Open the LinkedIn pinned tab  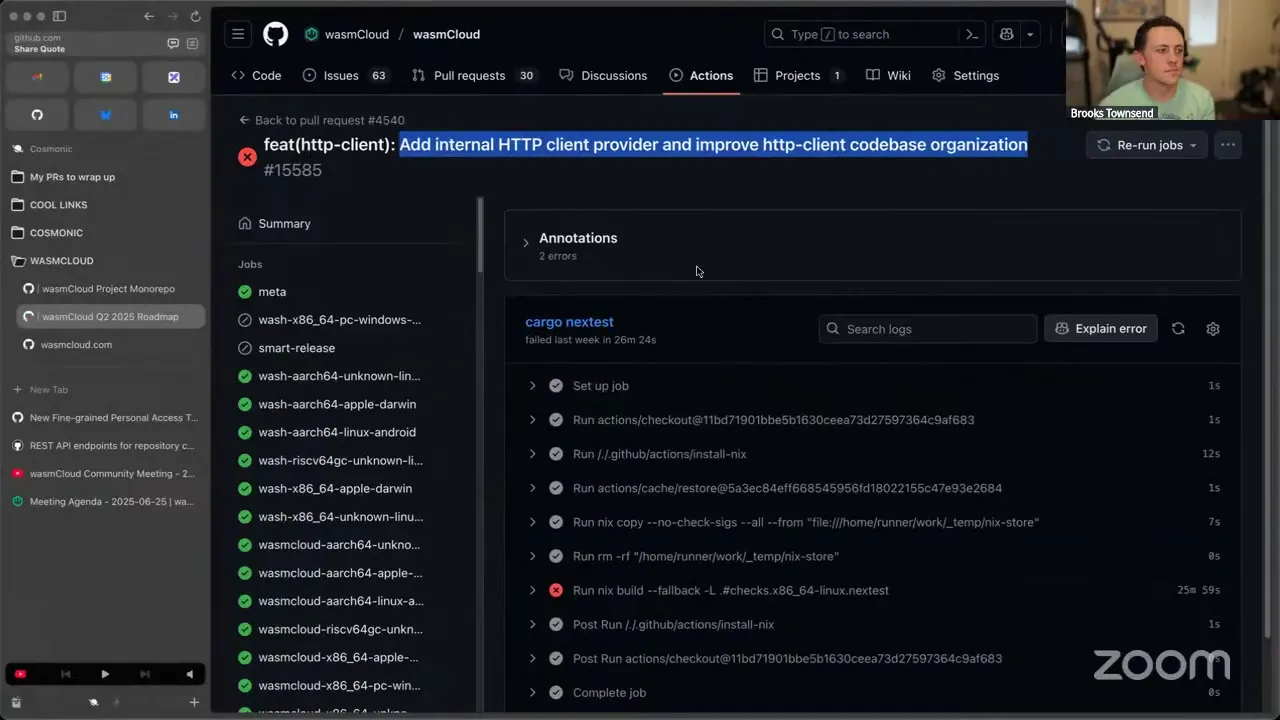[173, 115]
